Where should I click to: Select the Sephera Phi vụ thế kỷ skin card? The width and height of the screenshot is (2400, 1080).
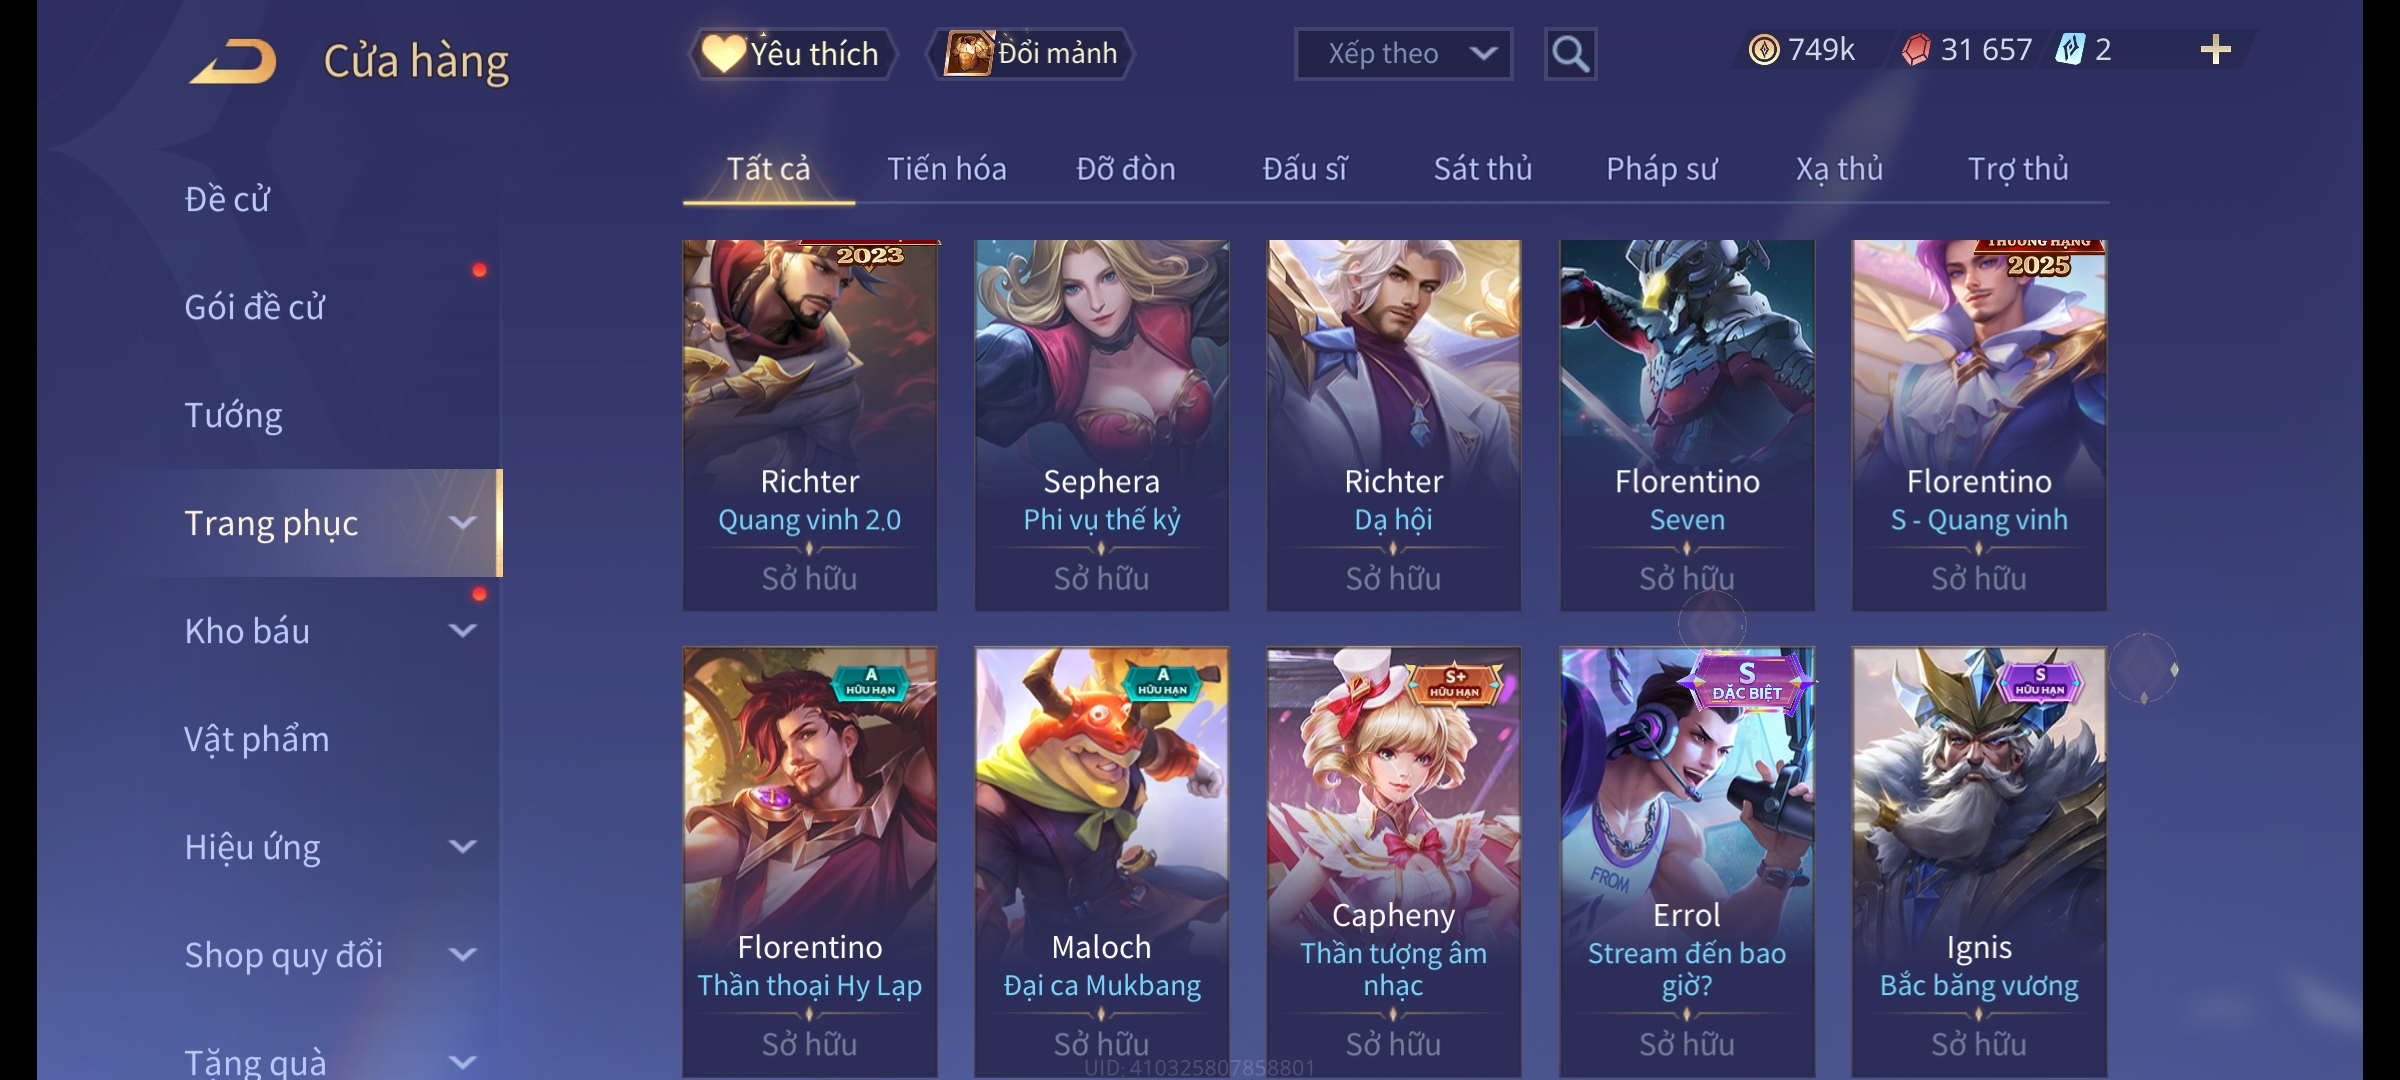pyautogui.click(x=1102, y=425)
